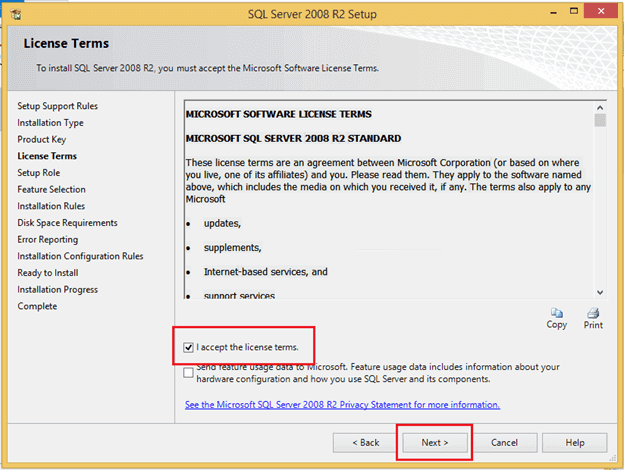This screenshot has width=624, height=470.
Task: Click the license text scrollbar up arrow
Action: point(600,106)
